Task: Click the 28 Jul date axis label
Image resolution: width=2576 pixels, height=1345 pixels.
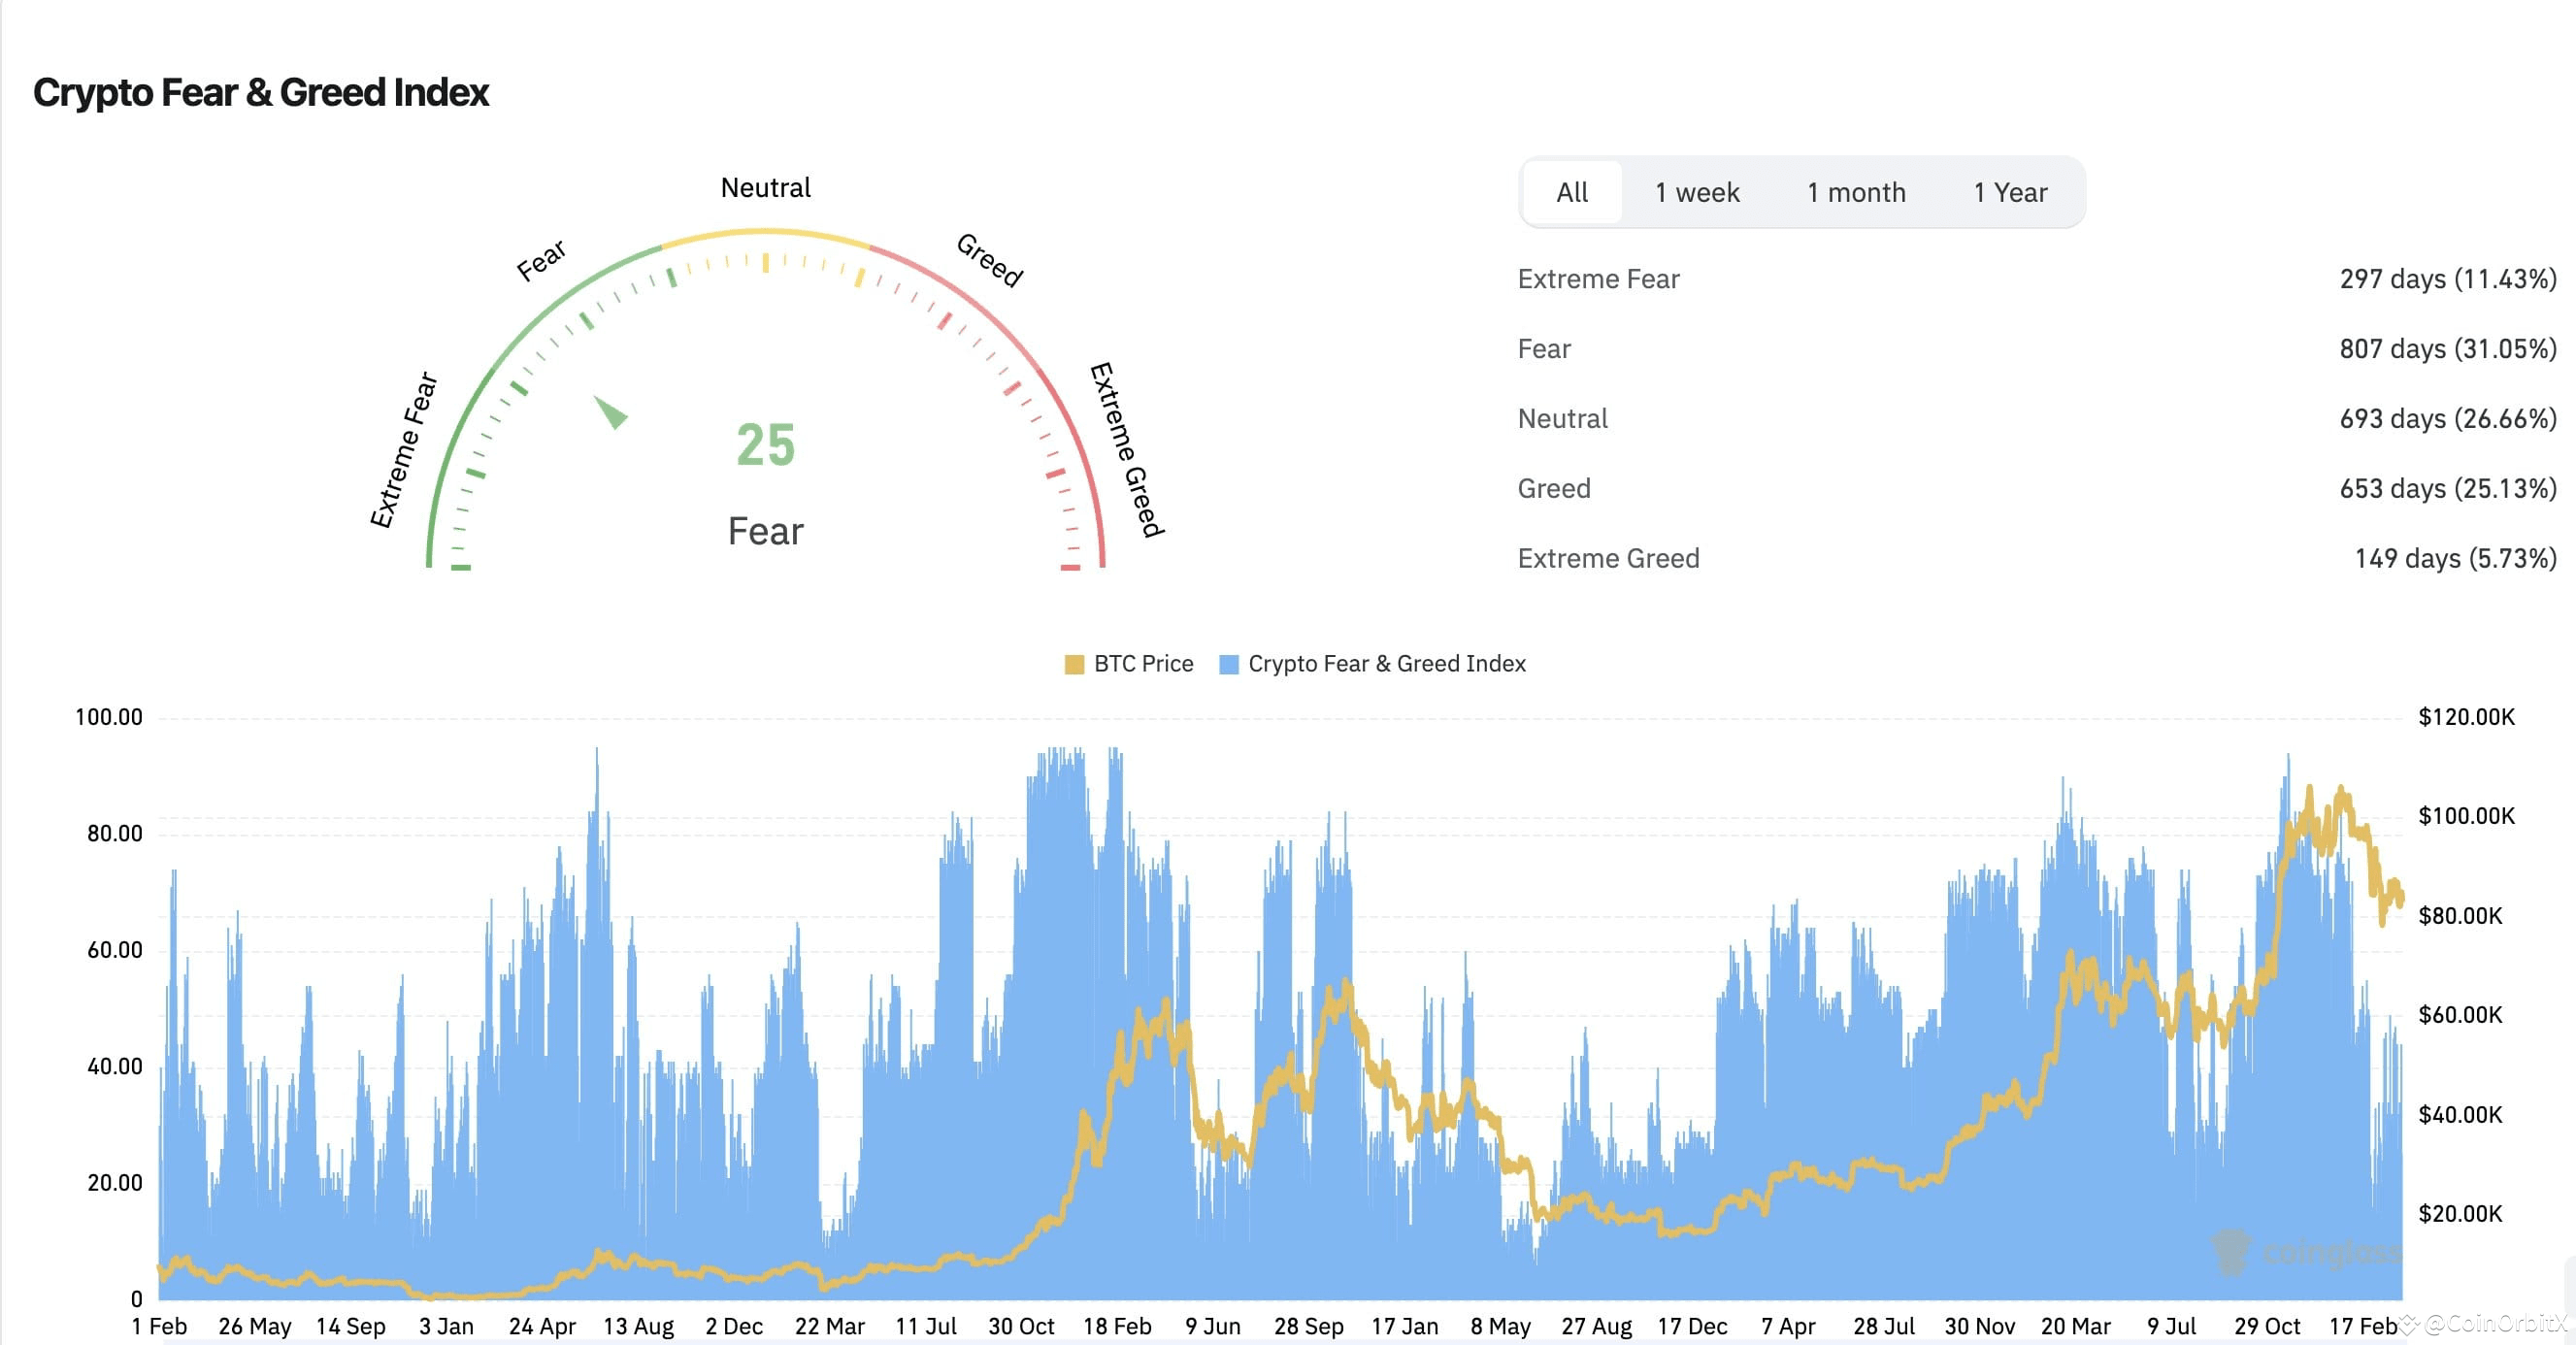Action: (1884, 1327)
